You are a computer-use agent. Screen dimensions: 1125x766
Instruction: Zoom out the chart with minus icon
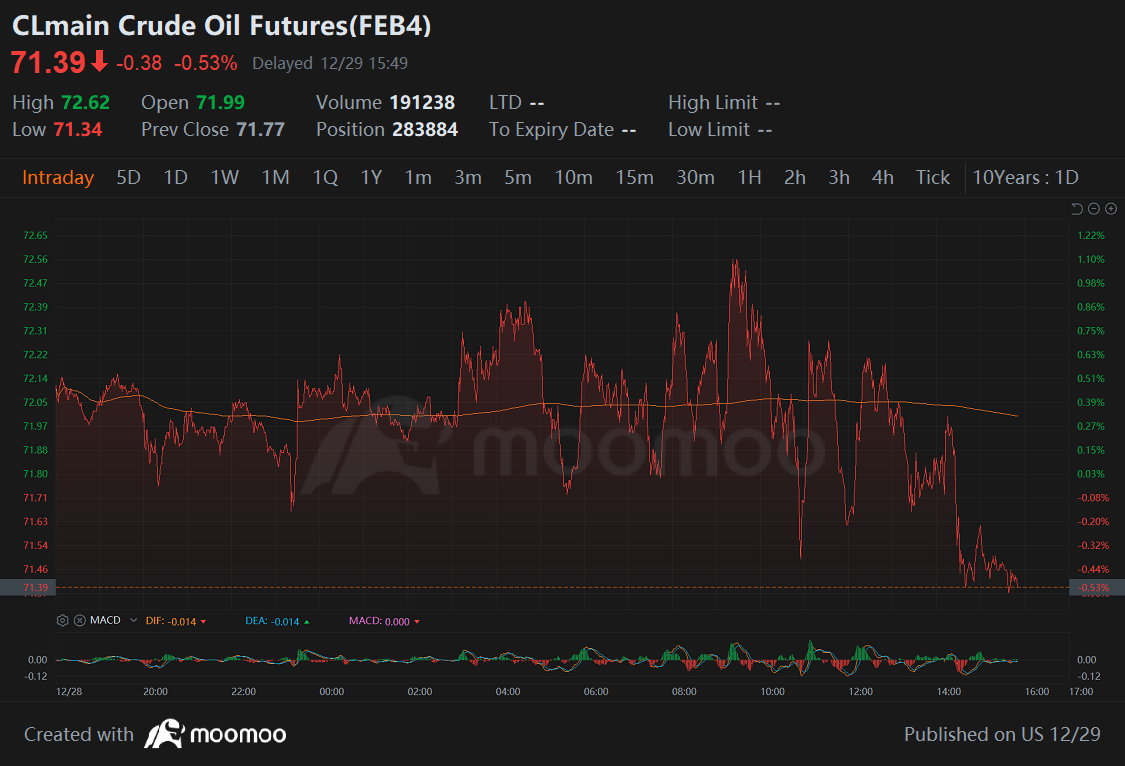tap(1094, 208)
